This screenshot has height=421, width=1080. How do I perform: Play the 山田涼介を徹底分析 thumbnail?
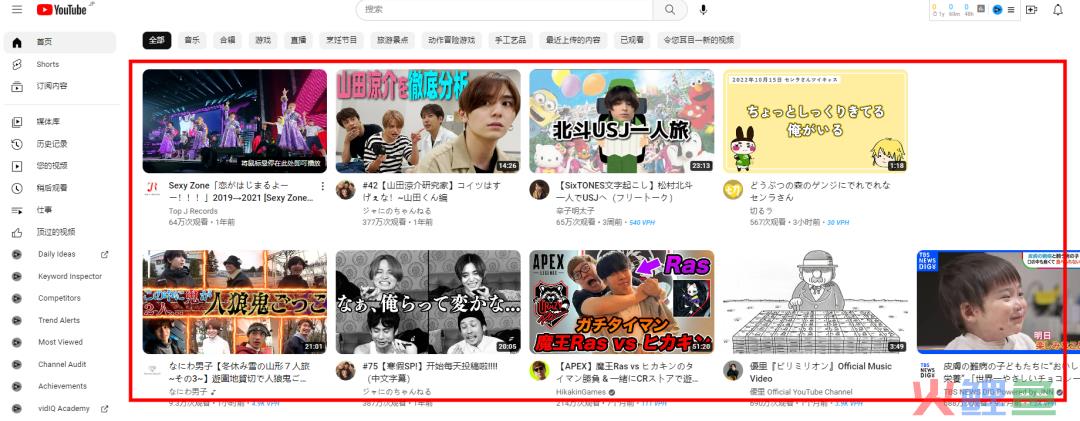pyautogui.click(x=428, y=121)
